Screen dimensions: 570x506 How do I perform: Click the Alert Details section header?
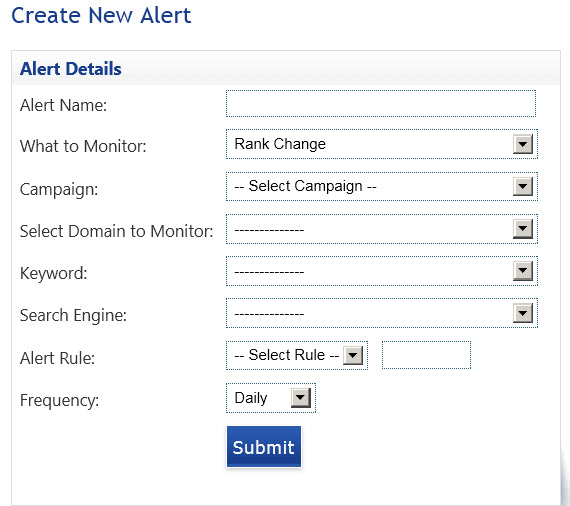(x=71, y=69)
